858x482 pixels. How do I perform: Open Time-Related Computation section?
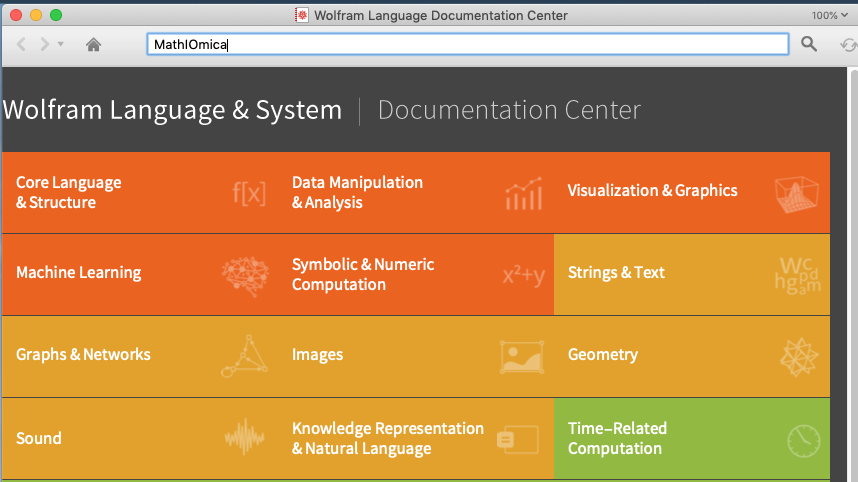tap(617, 438)
